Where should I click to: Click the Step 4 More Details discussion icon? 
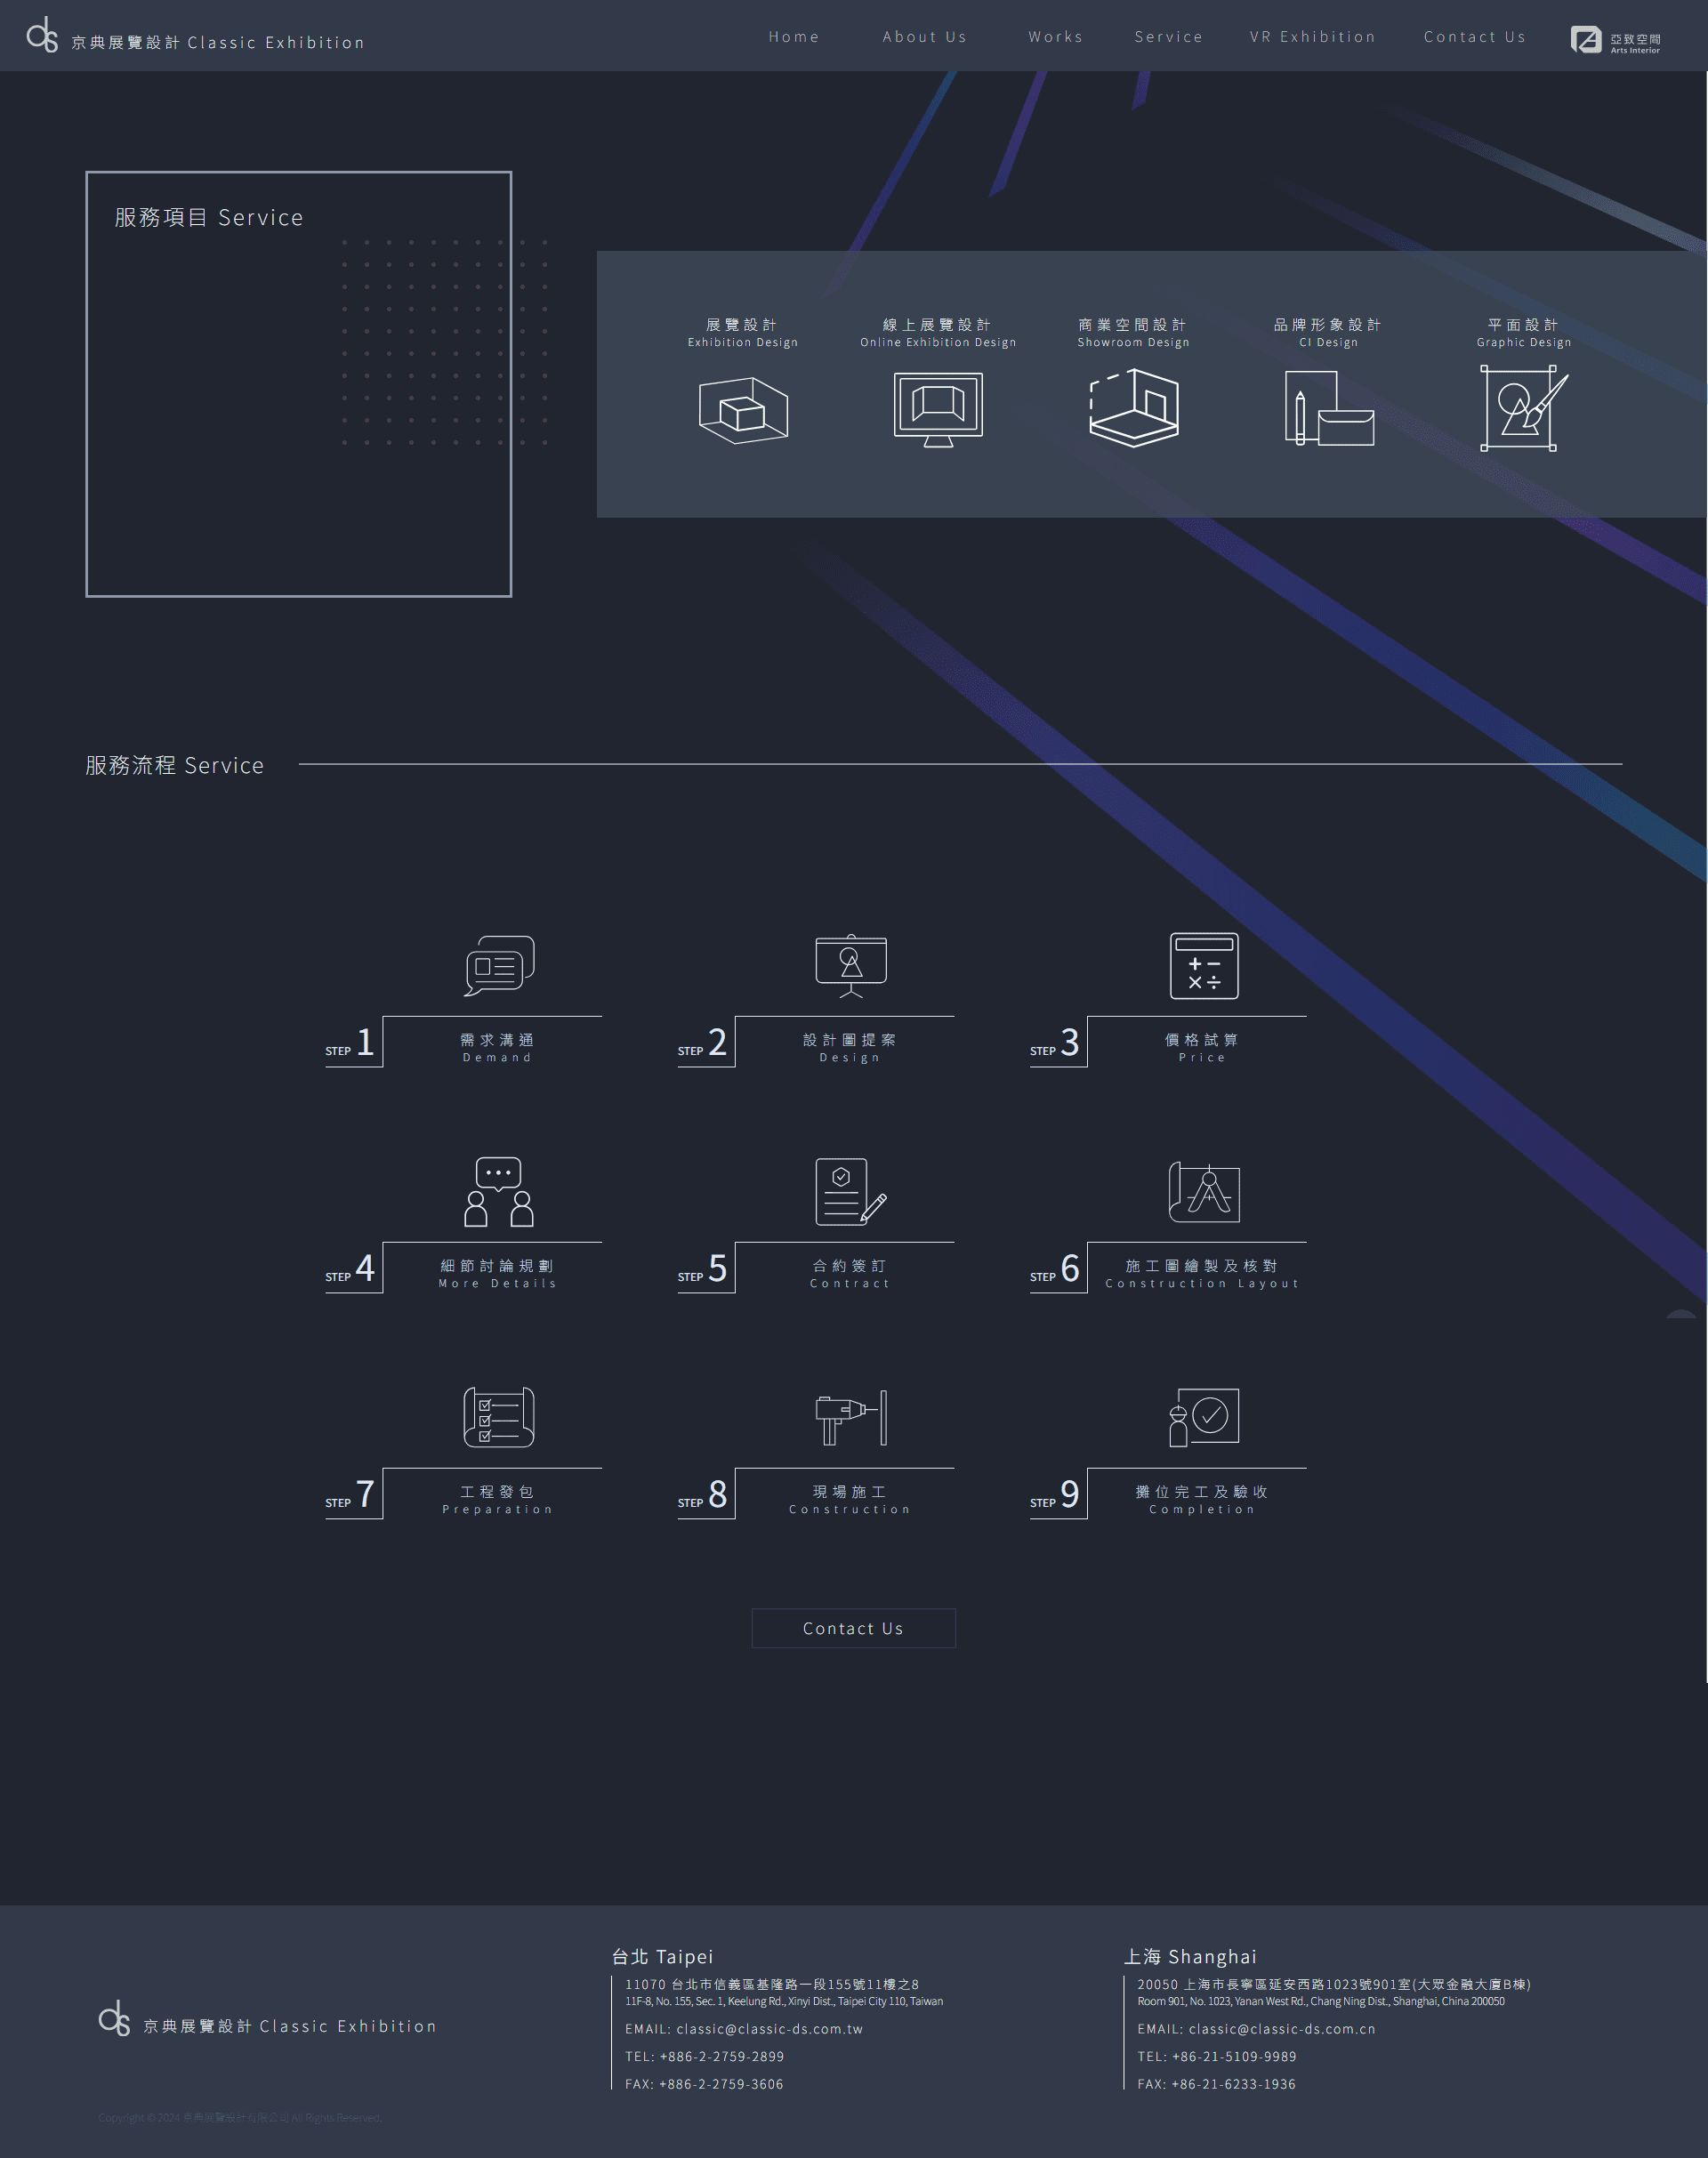point(499,1192)
